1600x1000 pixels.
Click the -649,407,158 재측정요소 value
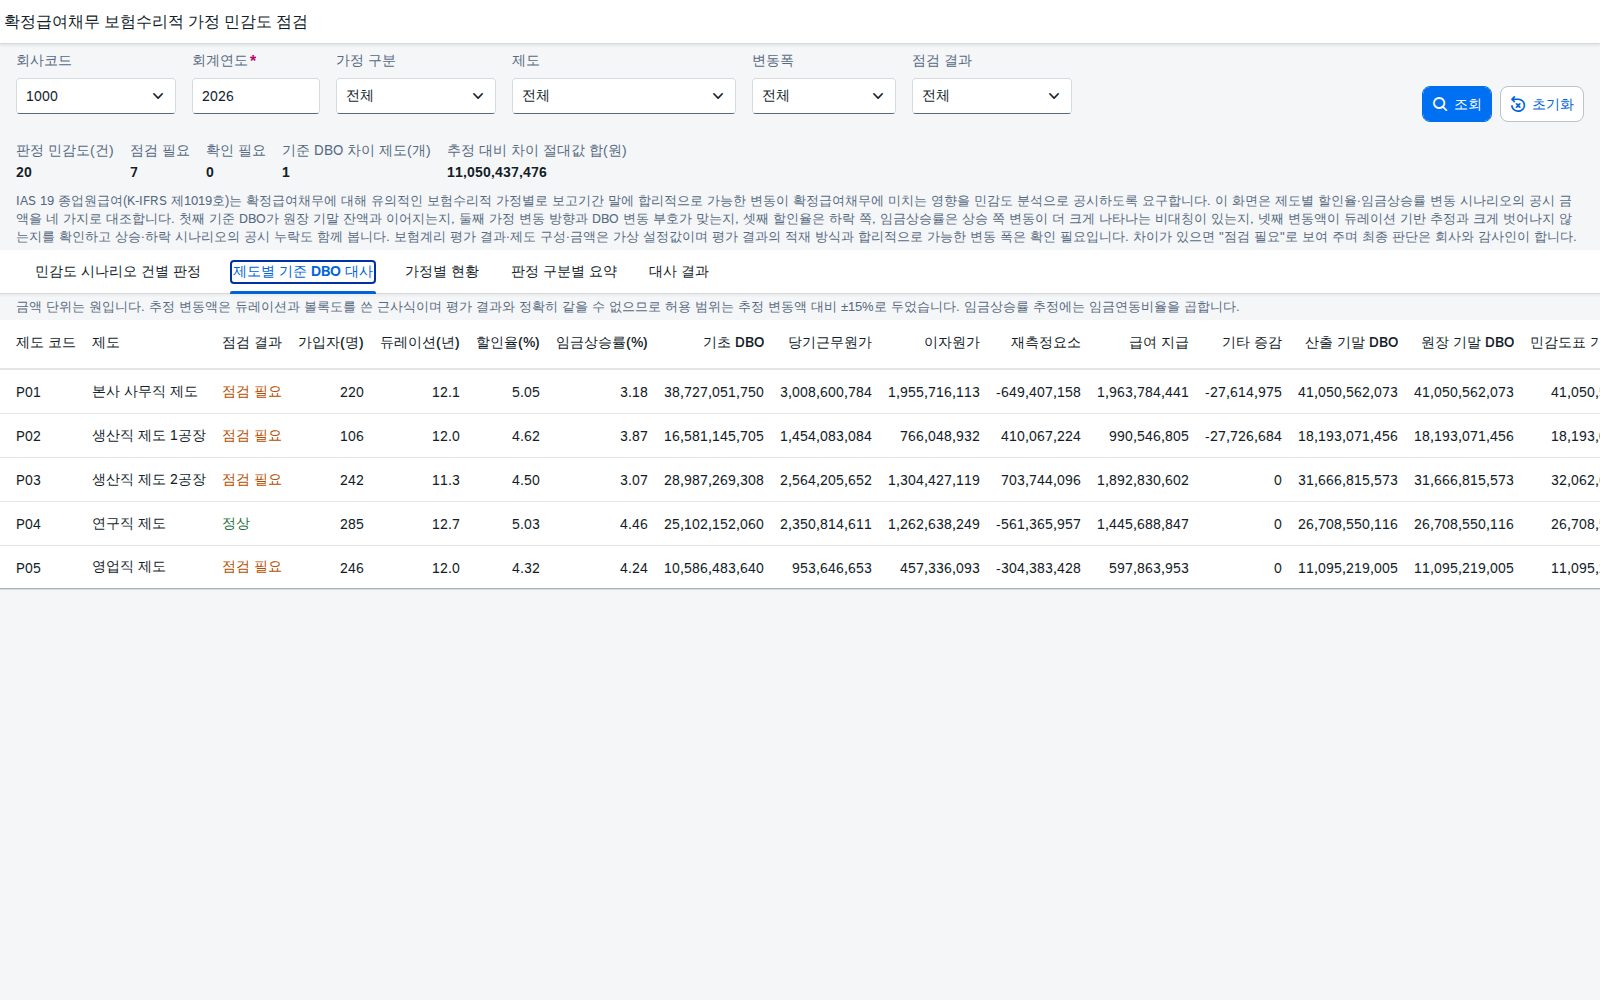coord(1038,392)
